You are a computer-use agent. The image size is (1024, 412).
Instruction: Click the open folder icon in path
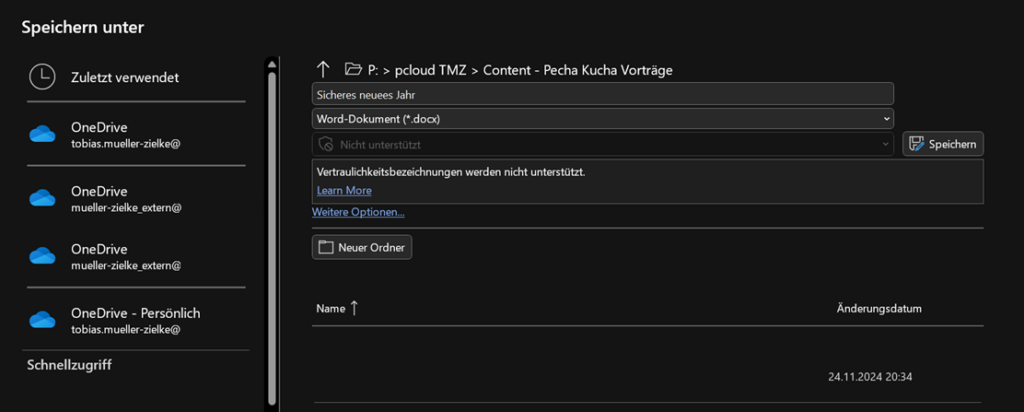pyautogui.click(x=353, y=69)
